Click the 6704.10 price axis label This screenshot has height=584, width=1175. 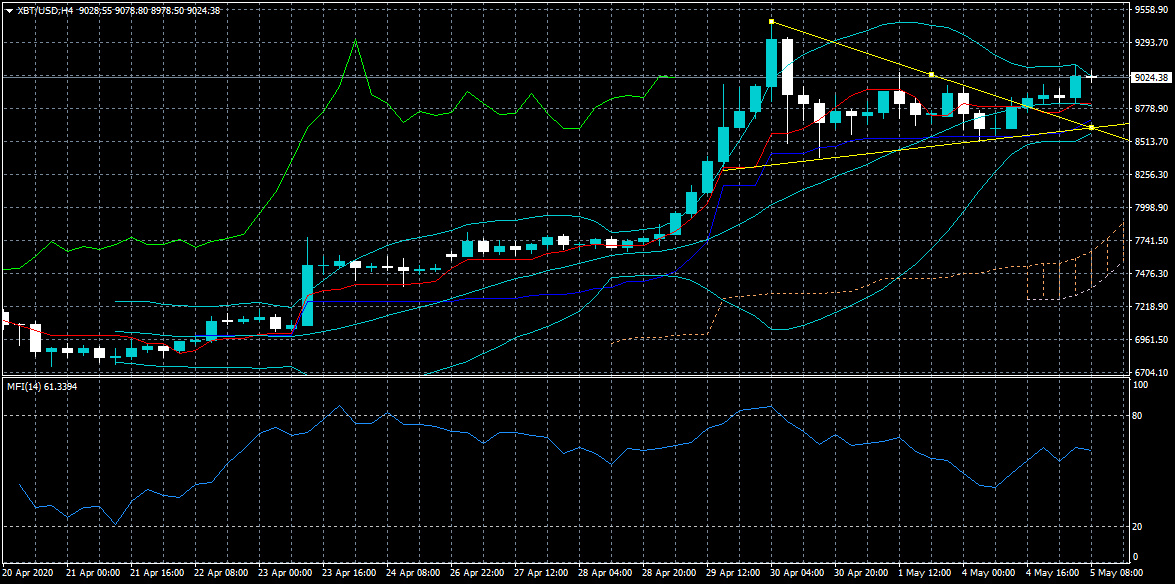coord(1153,373)
